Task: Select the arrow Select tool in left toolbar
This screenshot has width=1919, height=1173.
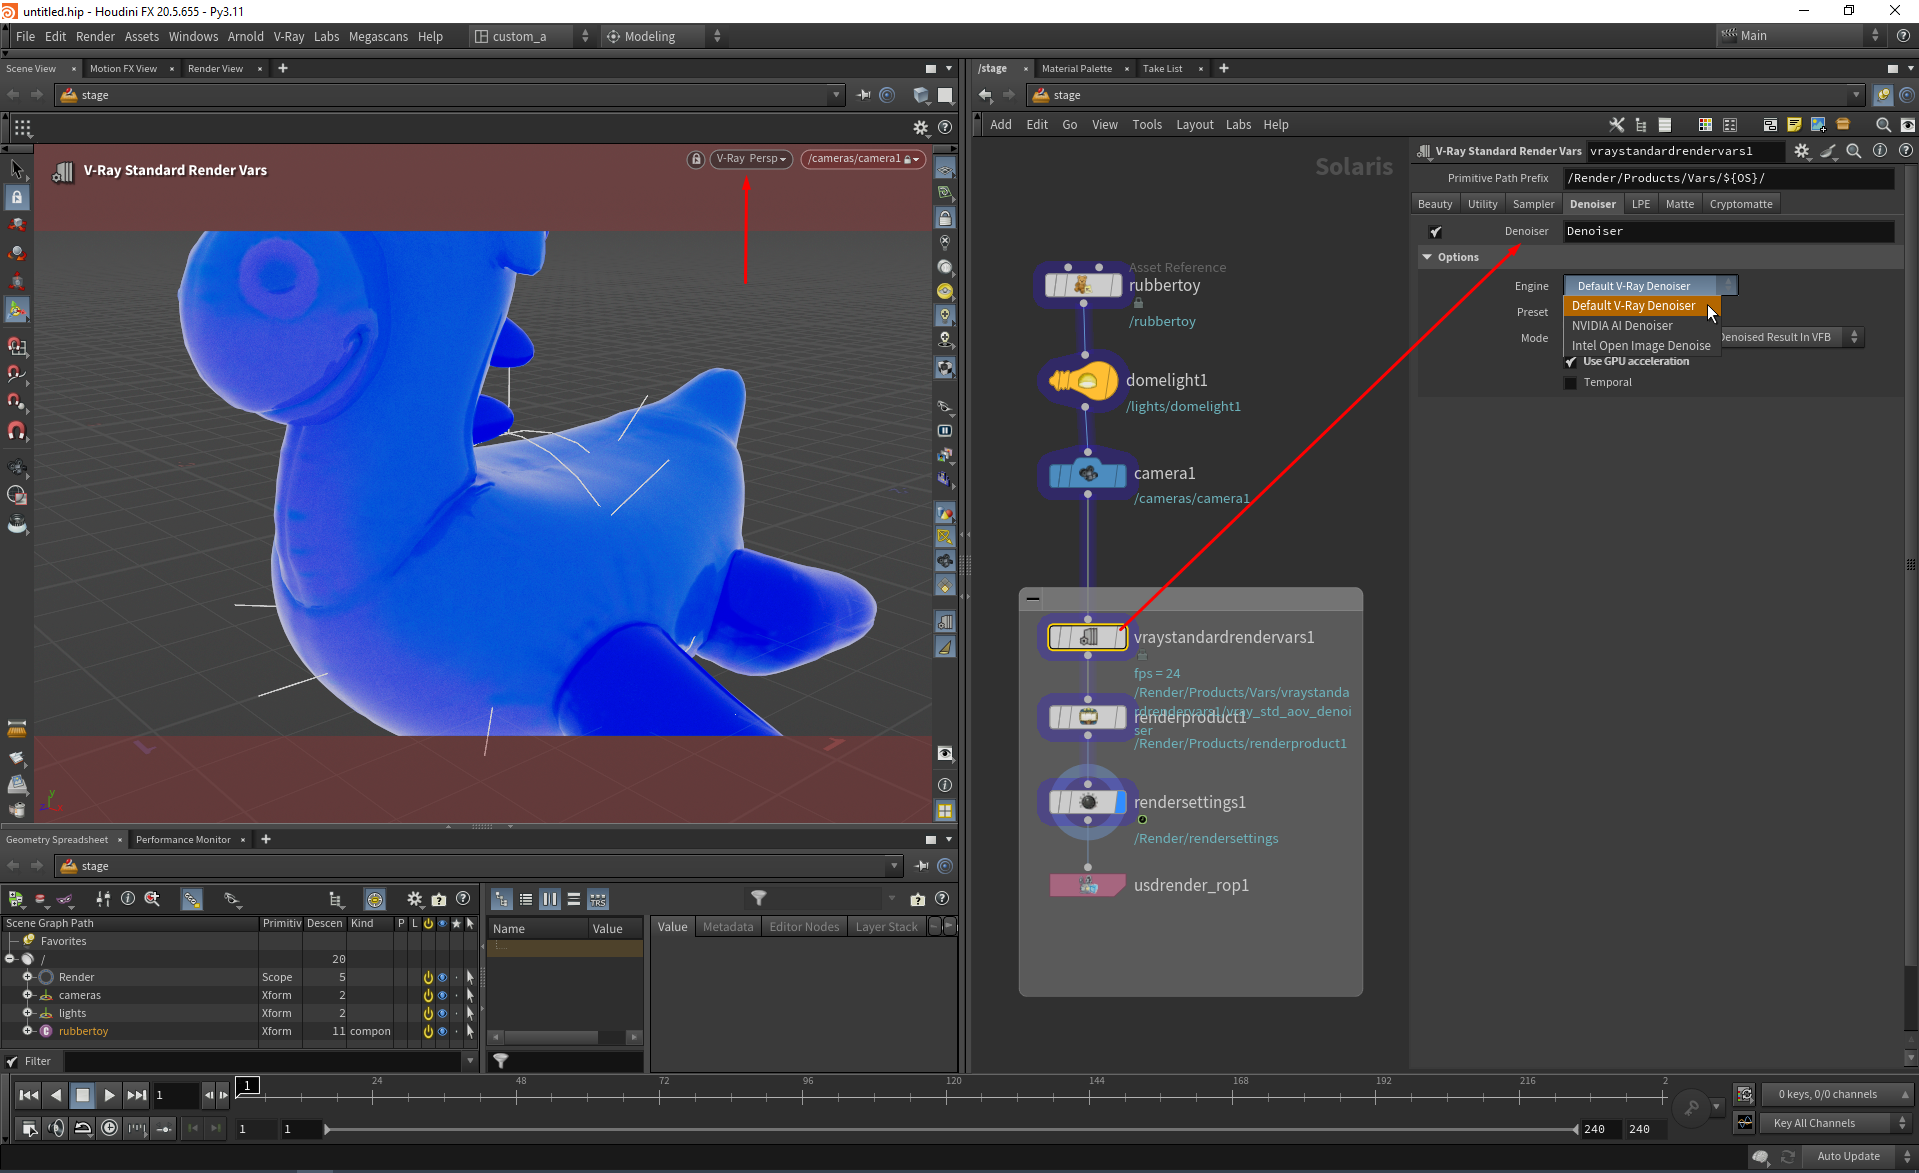Action: pyautogui.click(x=17, y=169)
